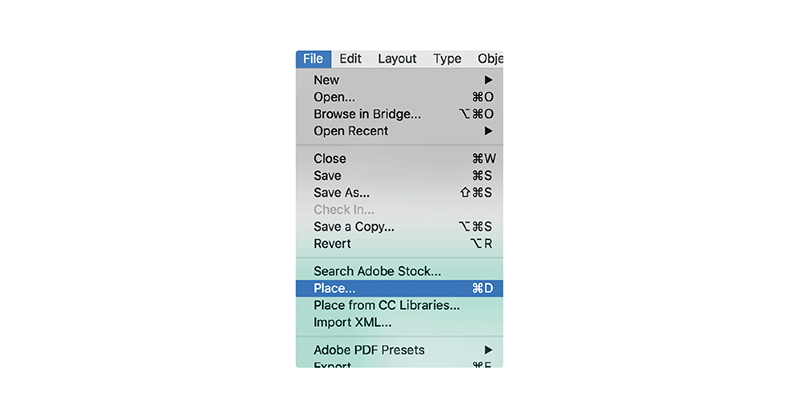Select Search Adobe Stock...
The height and width of the screenshot is (418, 800).
tap(377, 271)
